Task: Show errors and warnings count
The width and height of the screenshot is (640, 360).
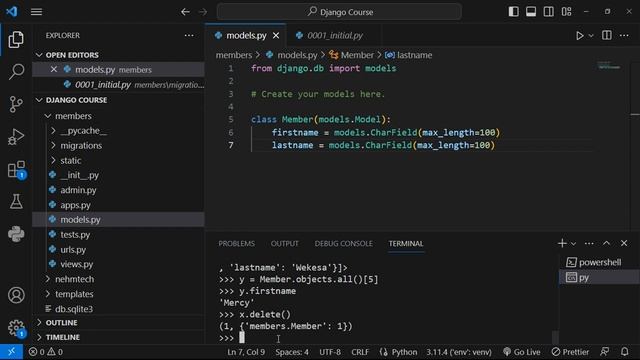Action: (46, 352)
